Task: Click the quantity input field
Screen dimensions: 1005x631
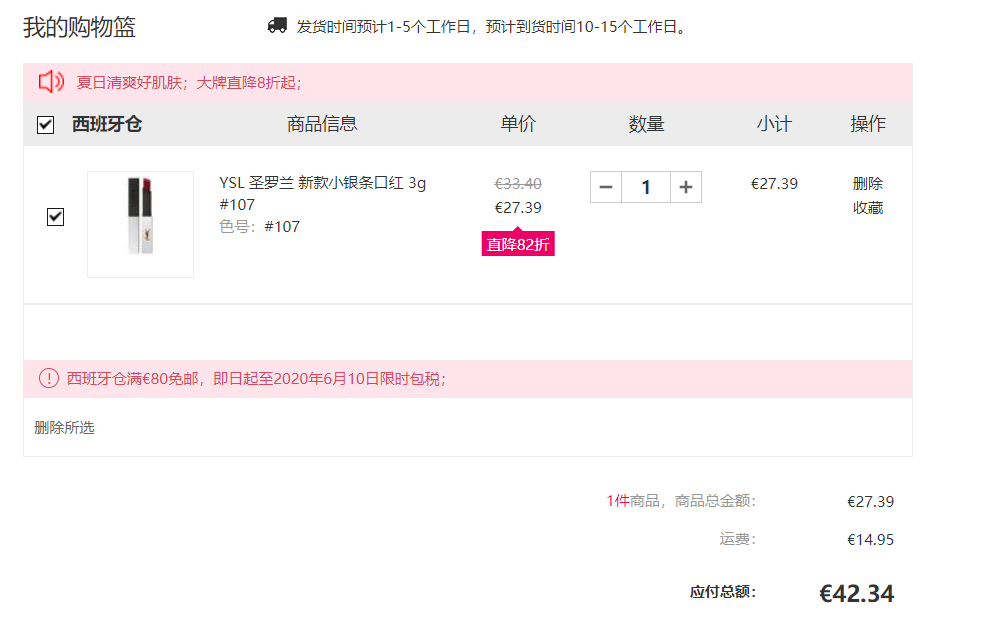Action: [x=646, y=187]
